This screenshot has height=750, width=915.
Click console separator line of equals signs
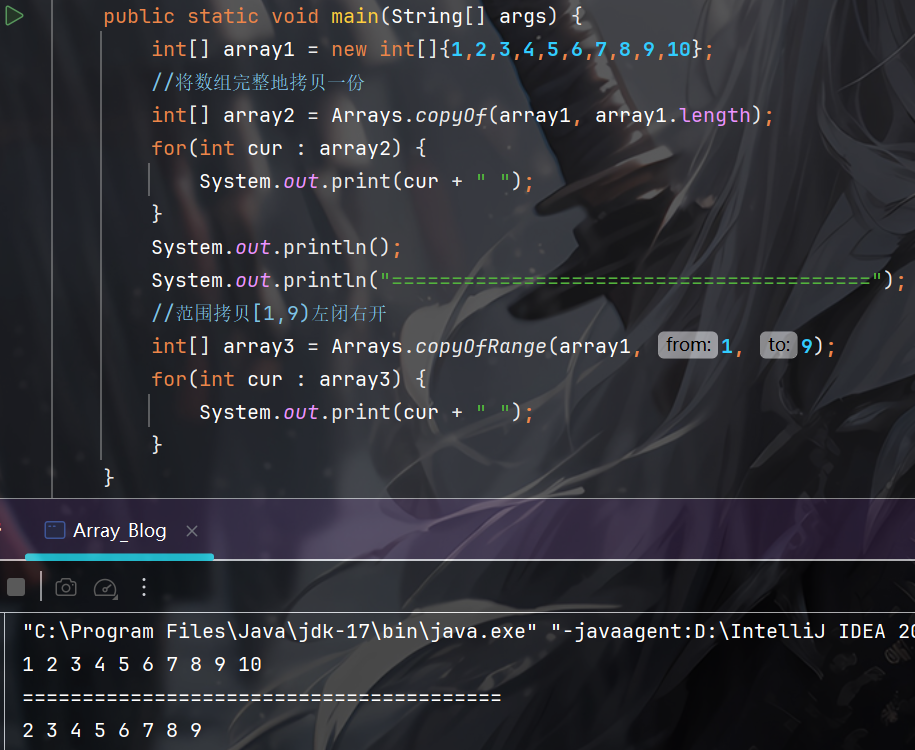coord(261,697)
